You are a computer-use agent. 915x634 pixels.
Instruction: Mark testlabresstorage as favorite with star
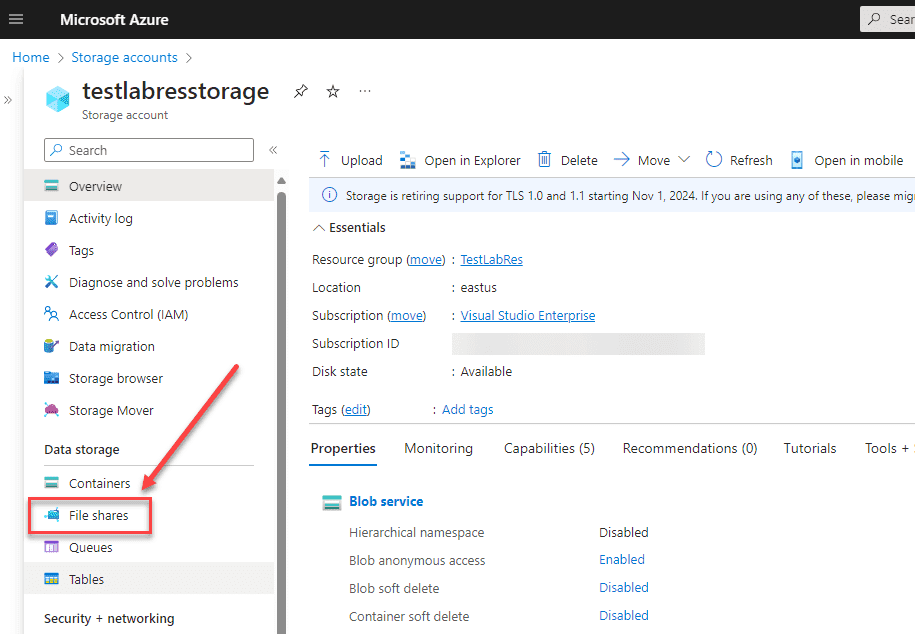[x=333, y=91]
